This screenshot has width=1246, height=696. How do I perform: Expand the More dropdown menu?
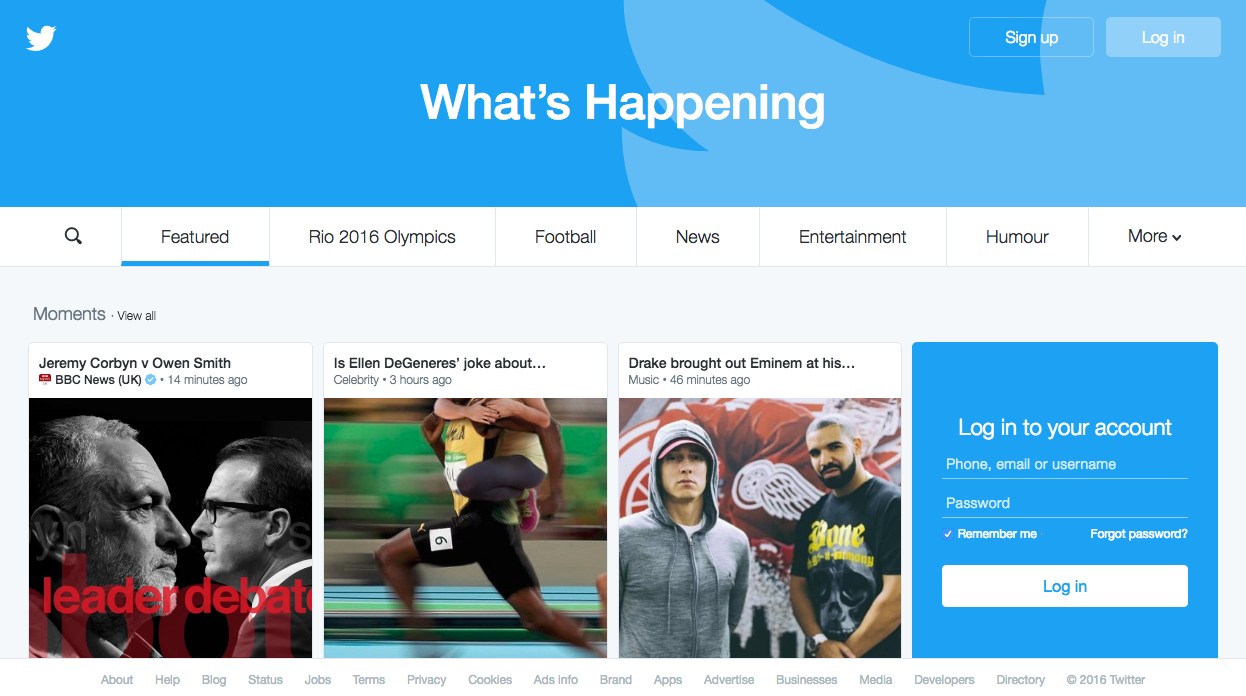click(x=1154, y=237)
